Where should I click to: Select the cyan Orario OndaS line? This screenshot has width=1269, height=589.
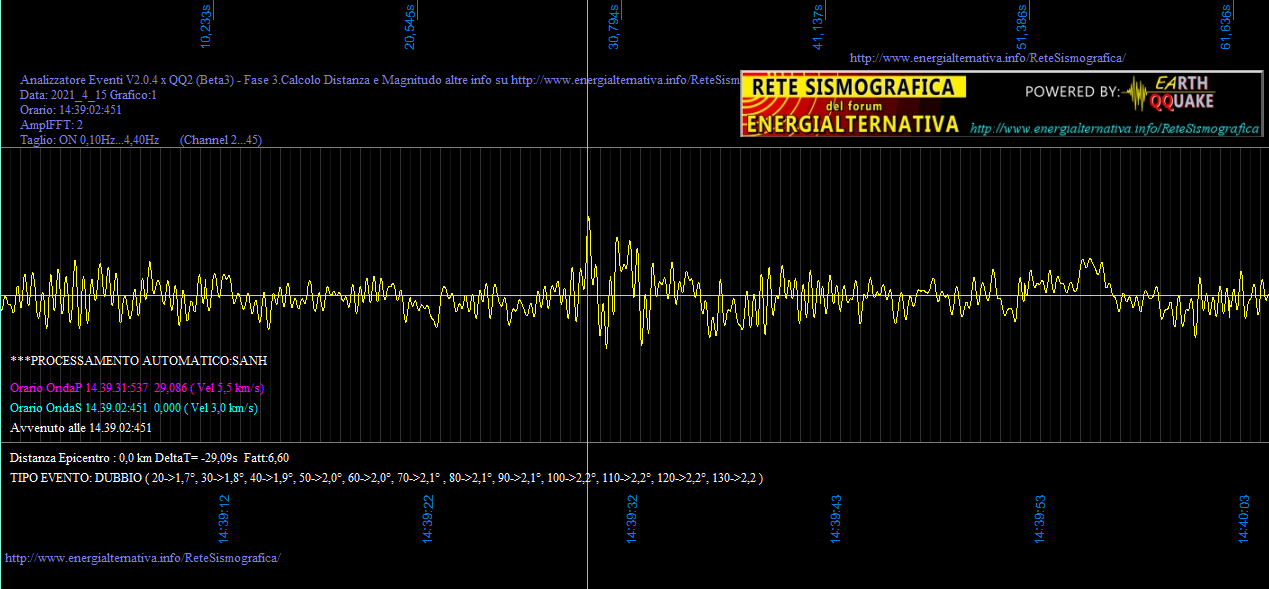[x=134, y=408]
